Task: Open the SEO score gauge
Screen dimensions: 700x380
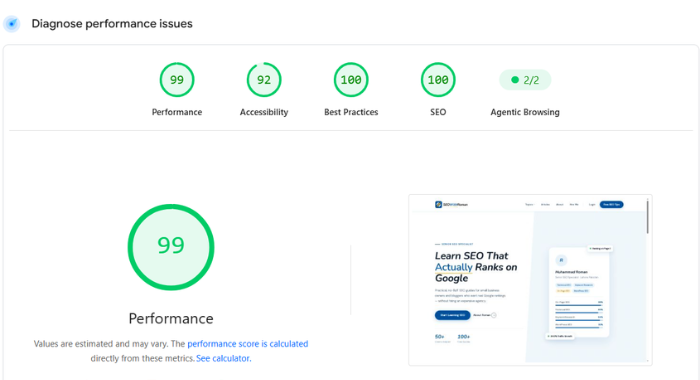Action: [438, 80]
